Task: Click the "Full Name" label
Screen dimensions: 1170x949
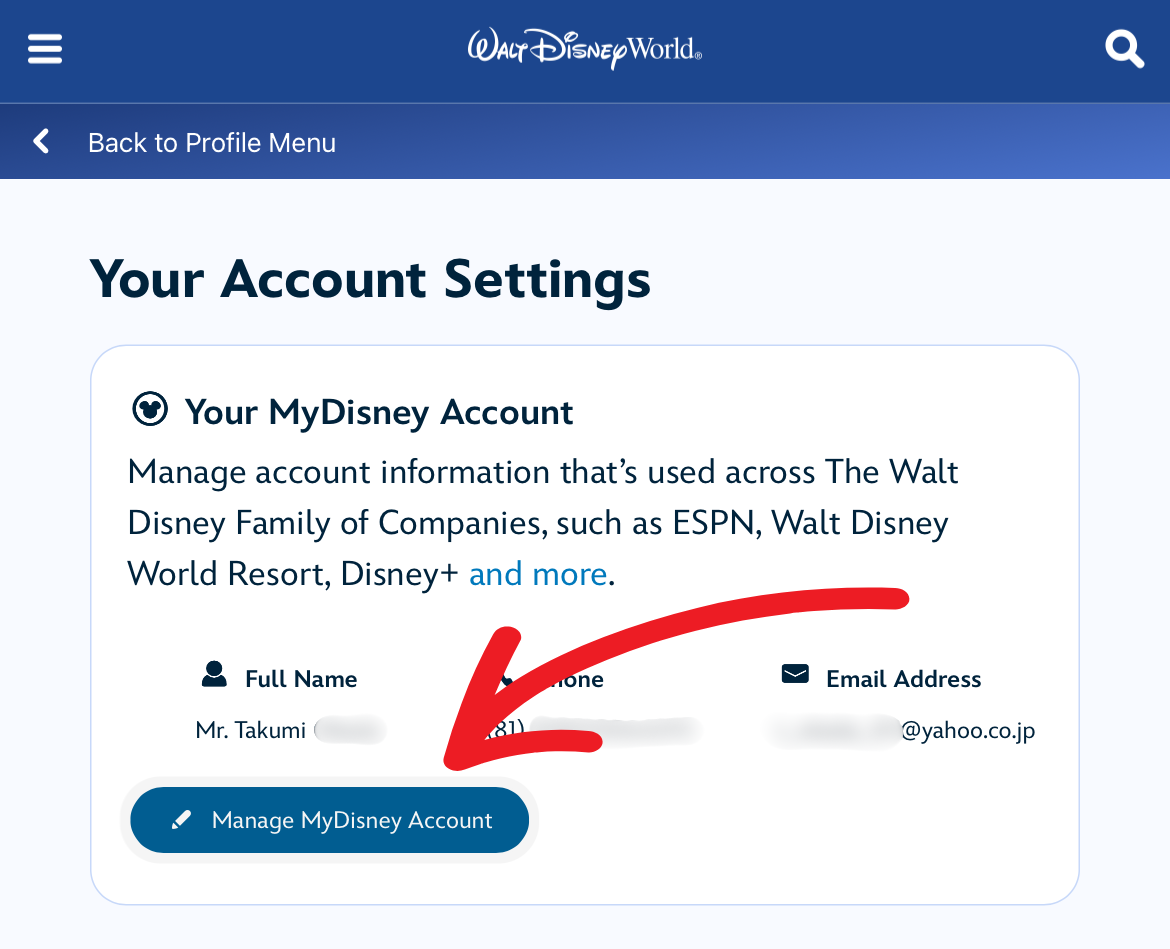Action: [x=301, y=679]
